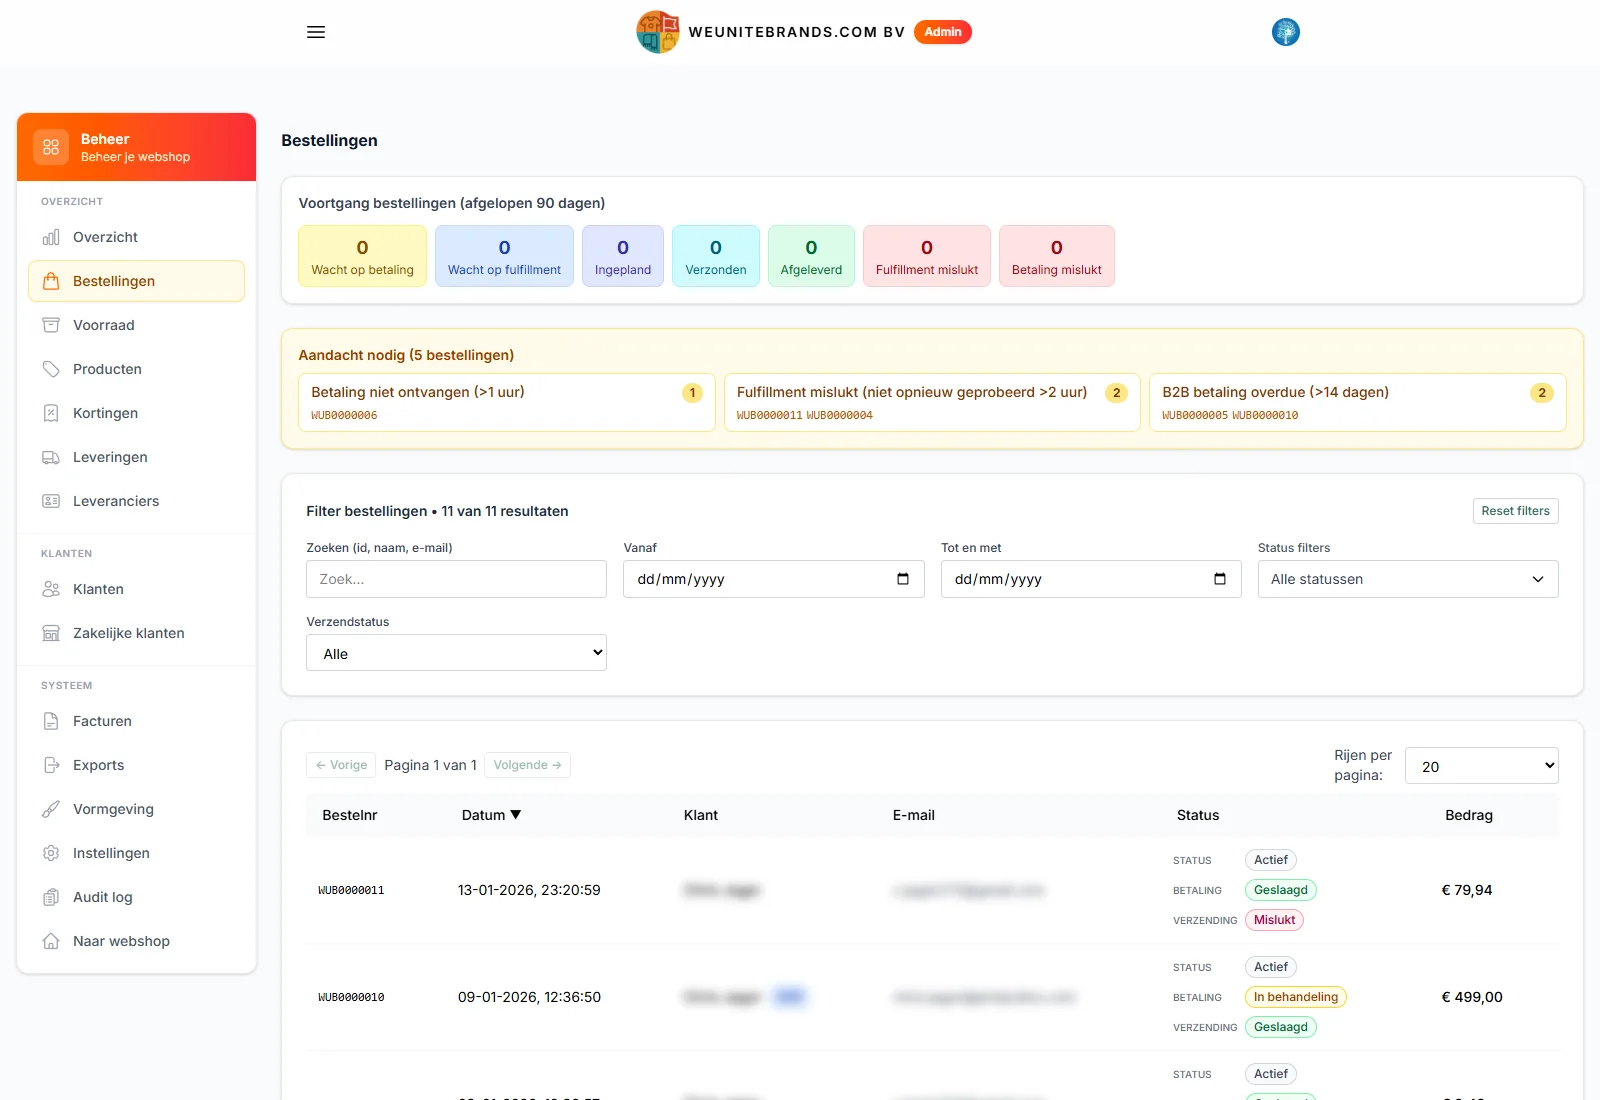Open the user avatar menu
Image resolution: width=1600 pixels, height=1100 pixels.
(x=1286, y=32)
